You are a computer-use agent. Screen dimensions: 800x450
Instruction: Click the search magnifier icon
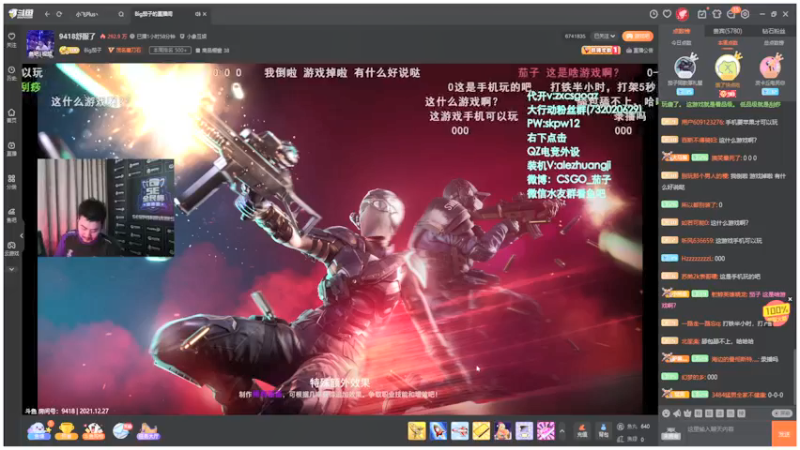tap(121, 14)
